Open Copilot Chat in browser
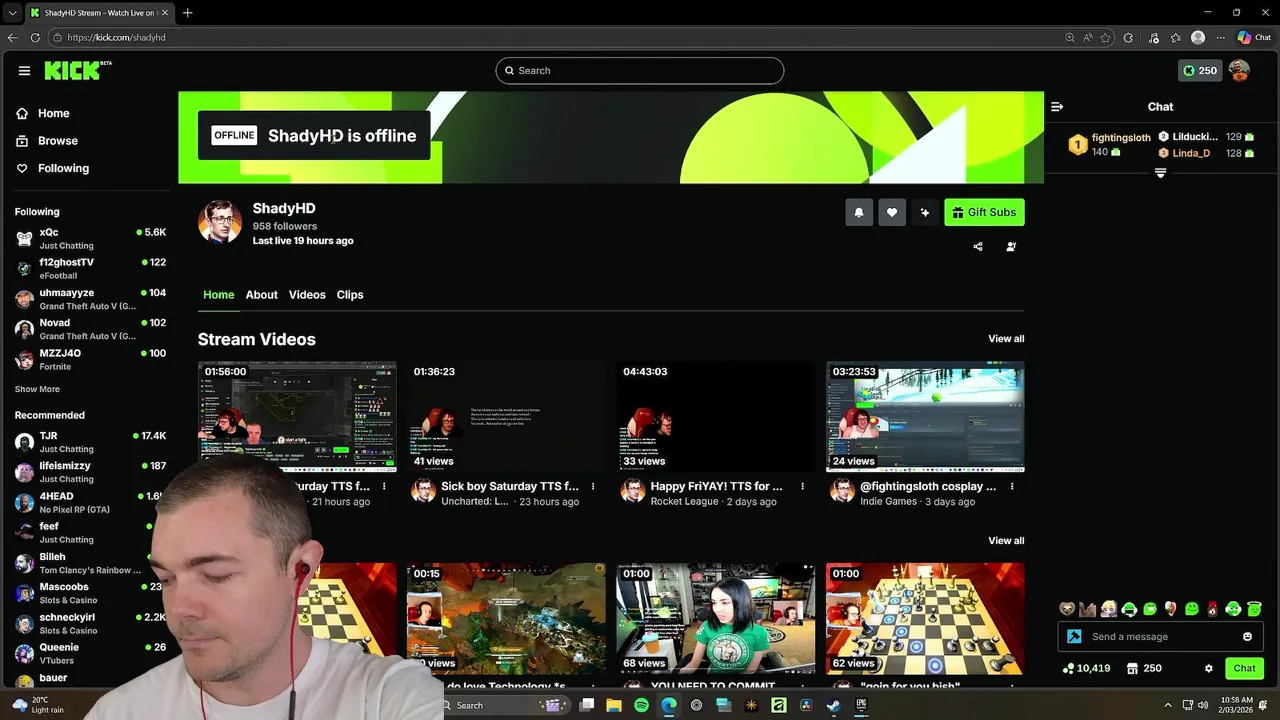Viewport: 1280px width, 720px height. (x=1254, y=37)
